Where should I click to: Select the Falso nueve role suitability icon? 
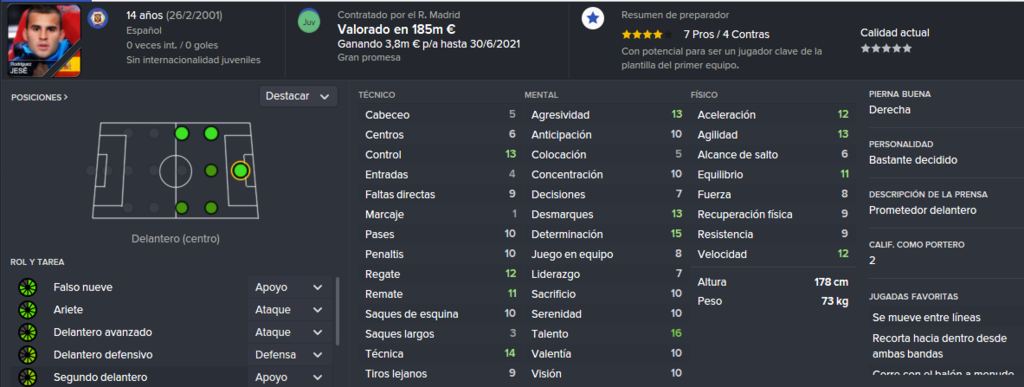(x=28, y=287)
